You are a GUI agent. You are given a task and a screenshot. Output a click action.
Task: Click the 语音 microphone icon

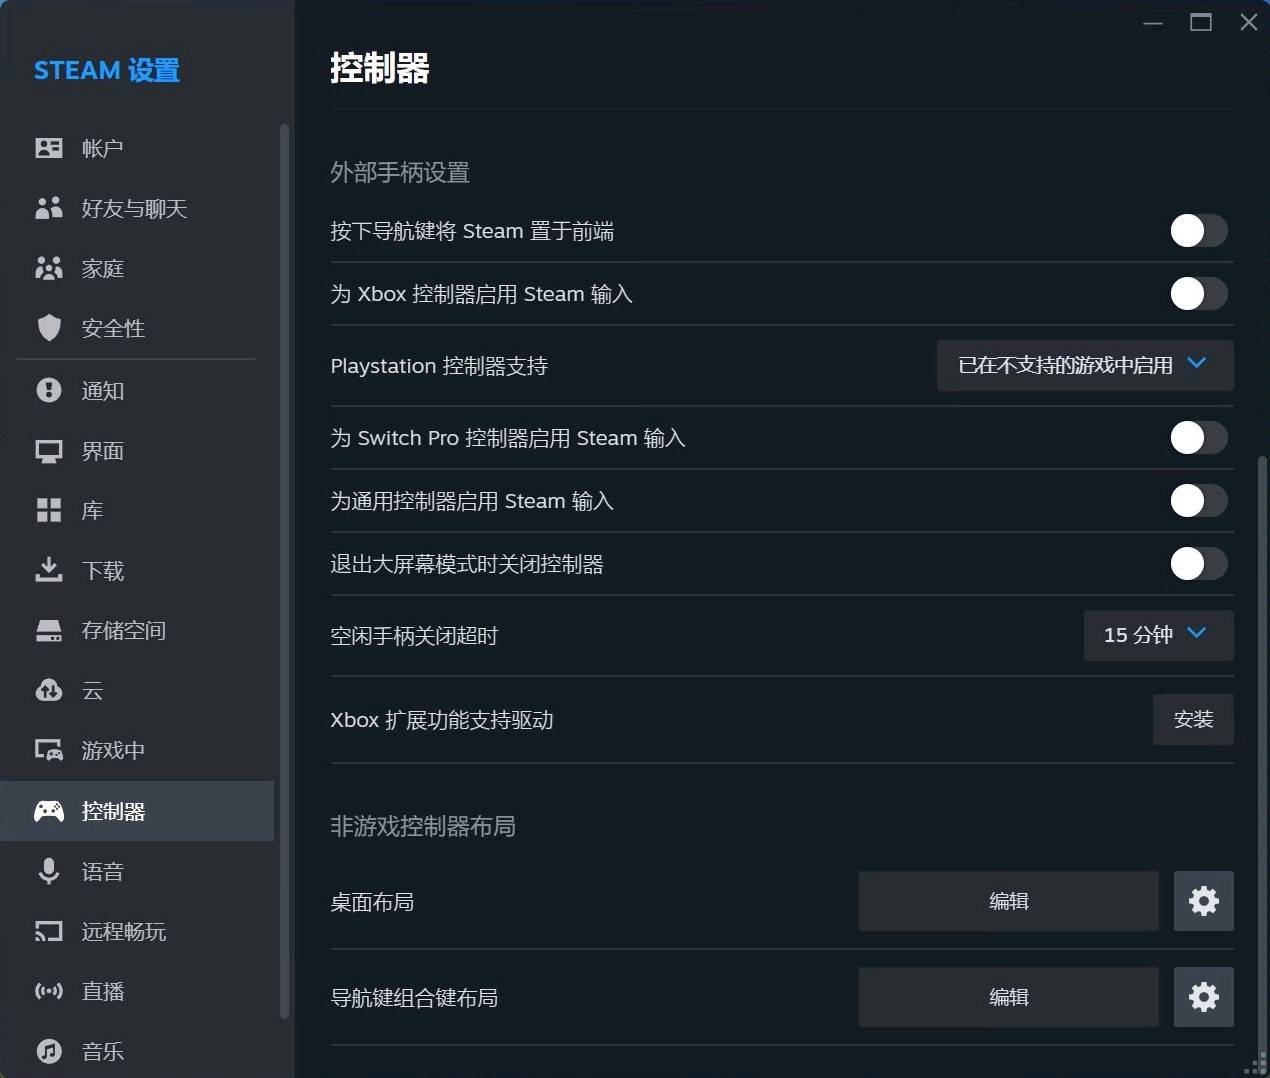[x=49, y=871]
